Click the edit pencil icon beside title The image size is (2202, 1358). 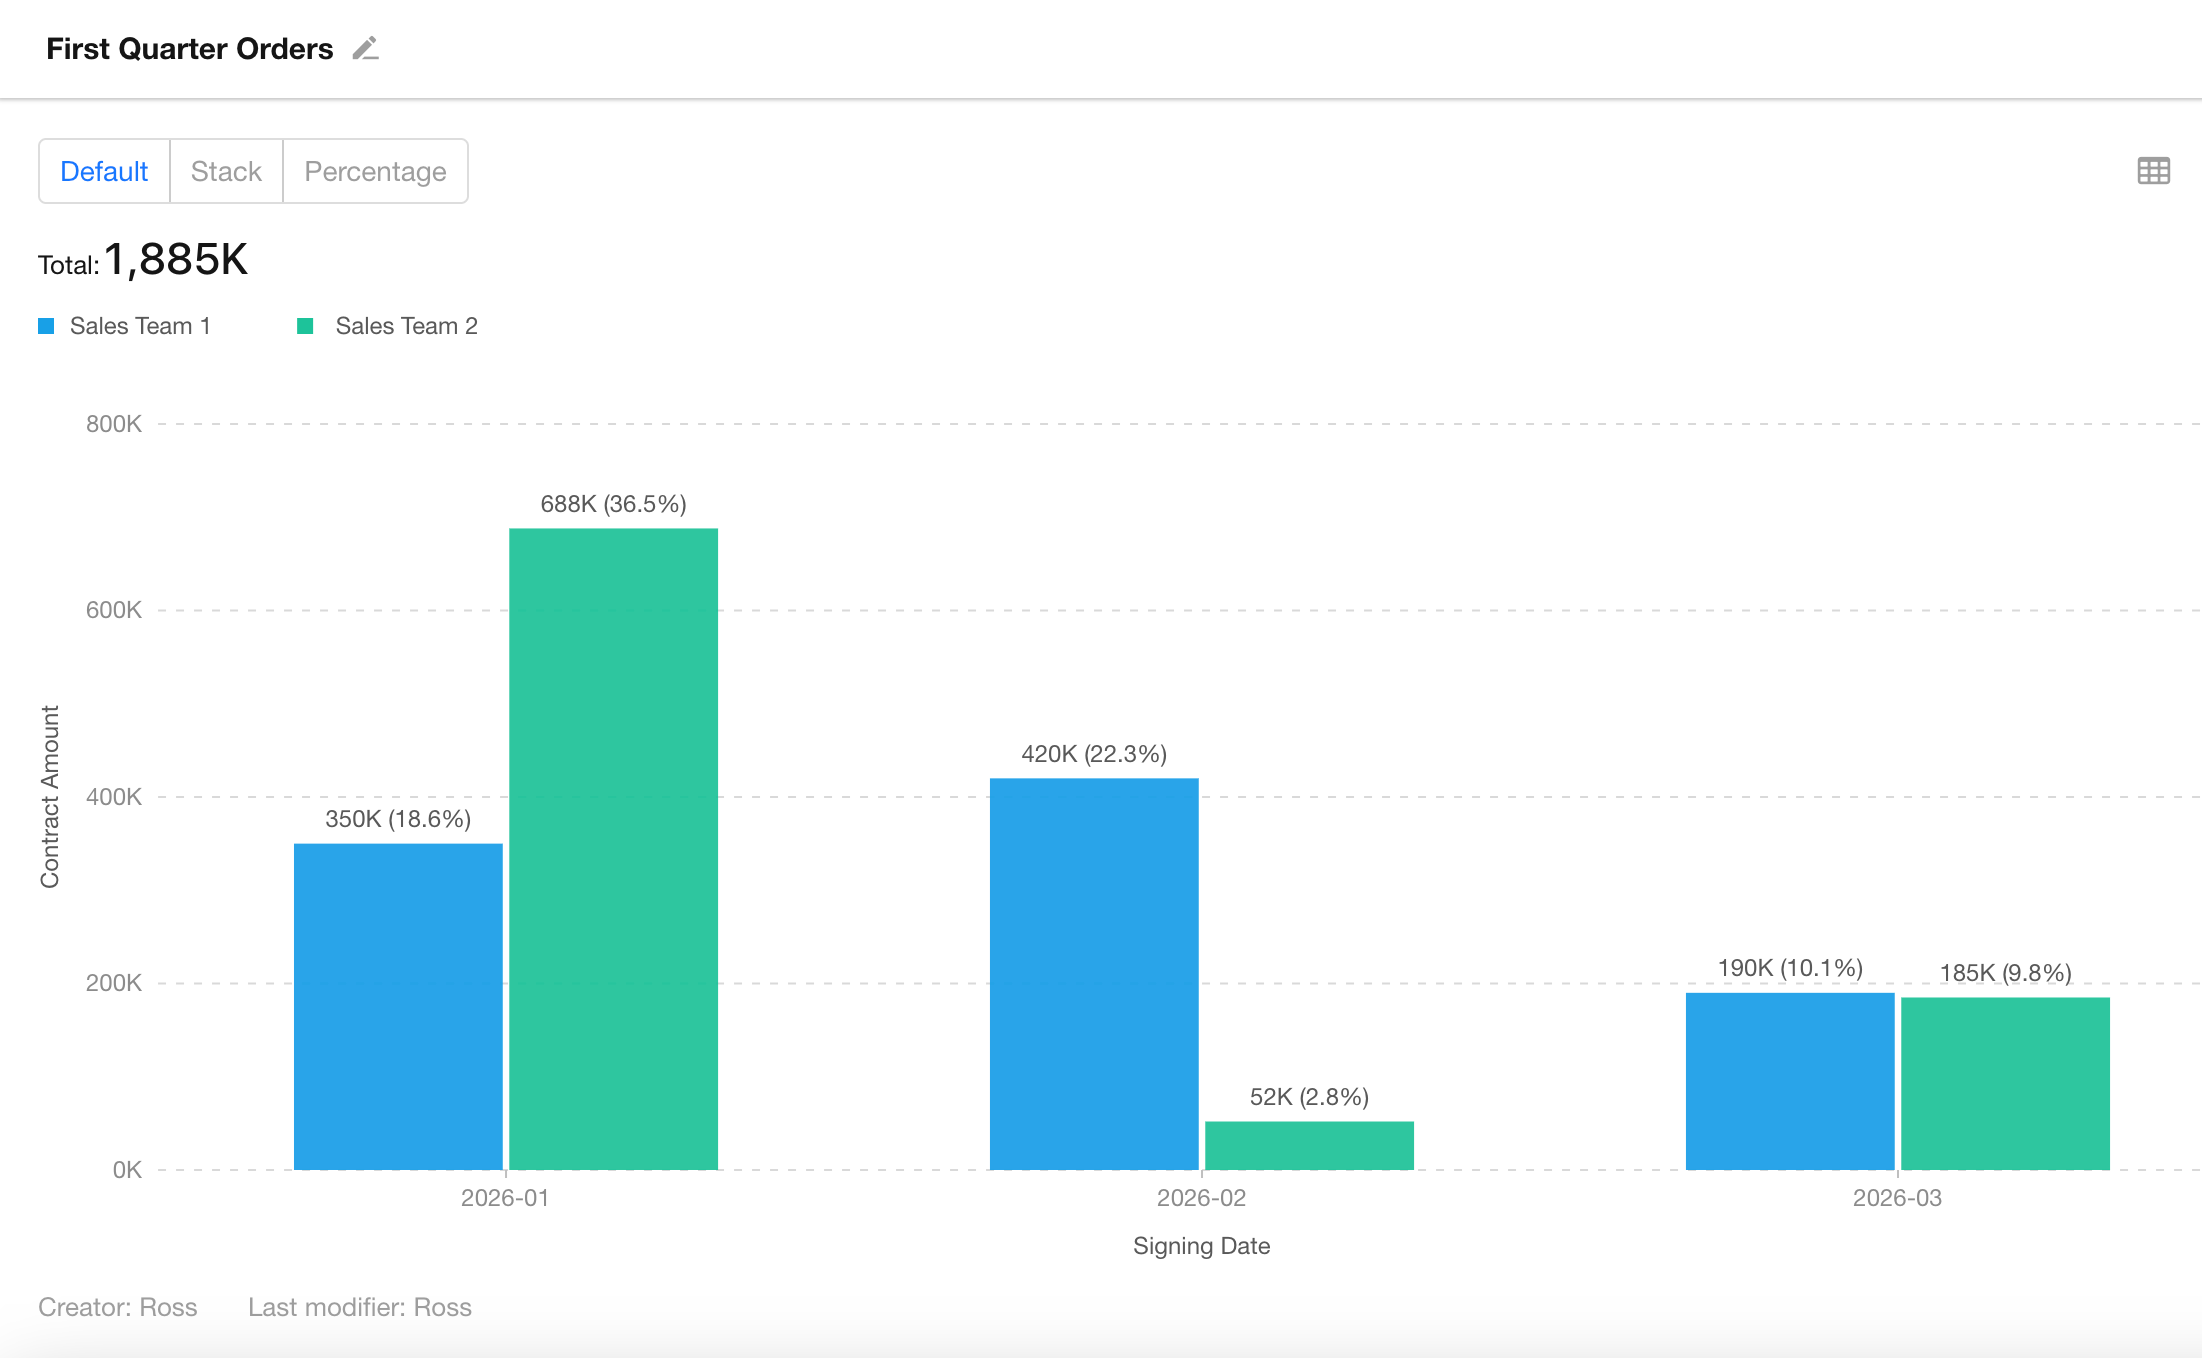pos(365,48)
